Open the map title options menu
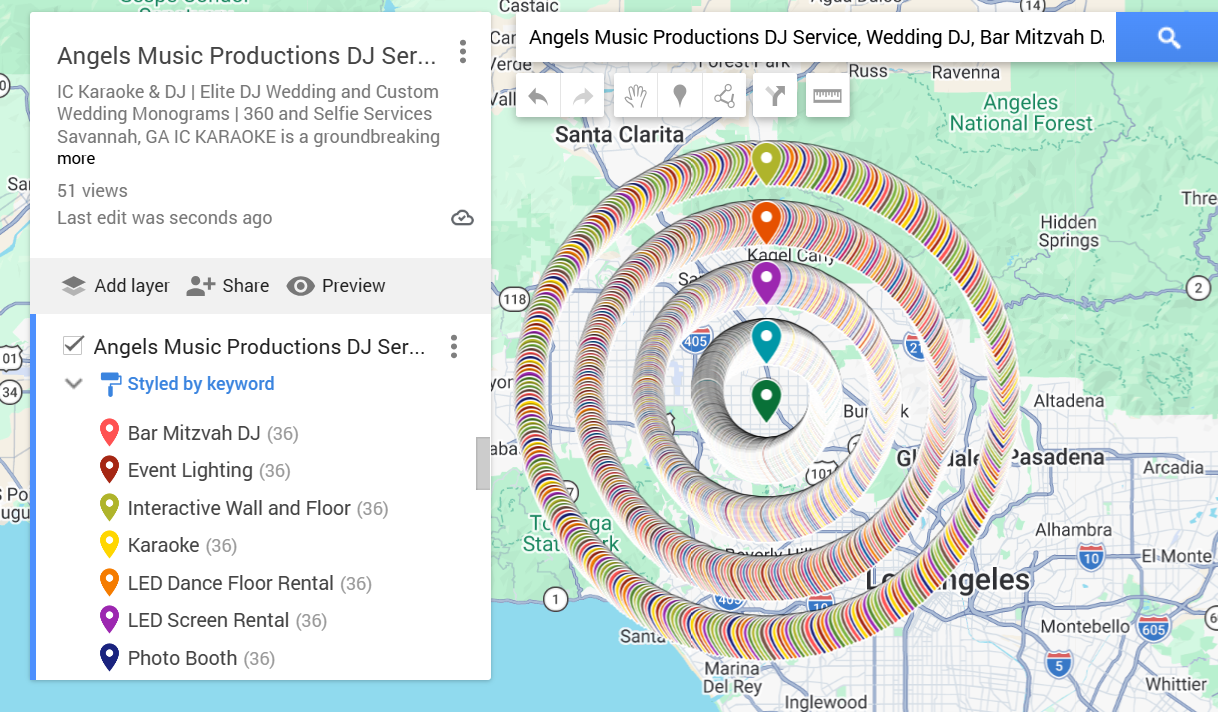 (x=463, y=51)
